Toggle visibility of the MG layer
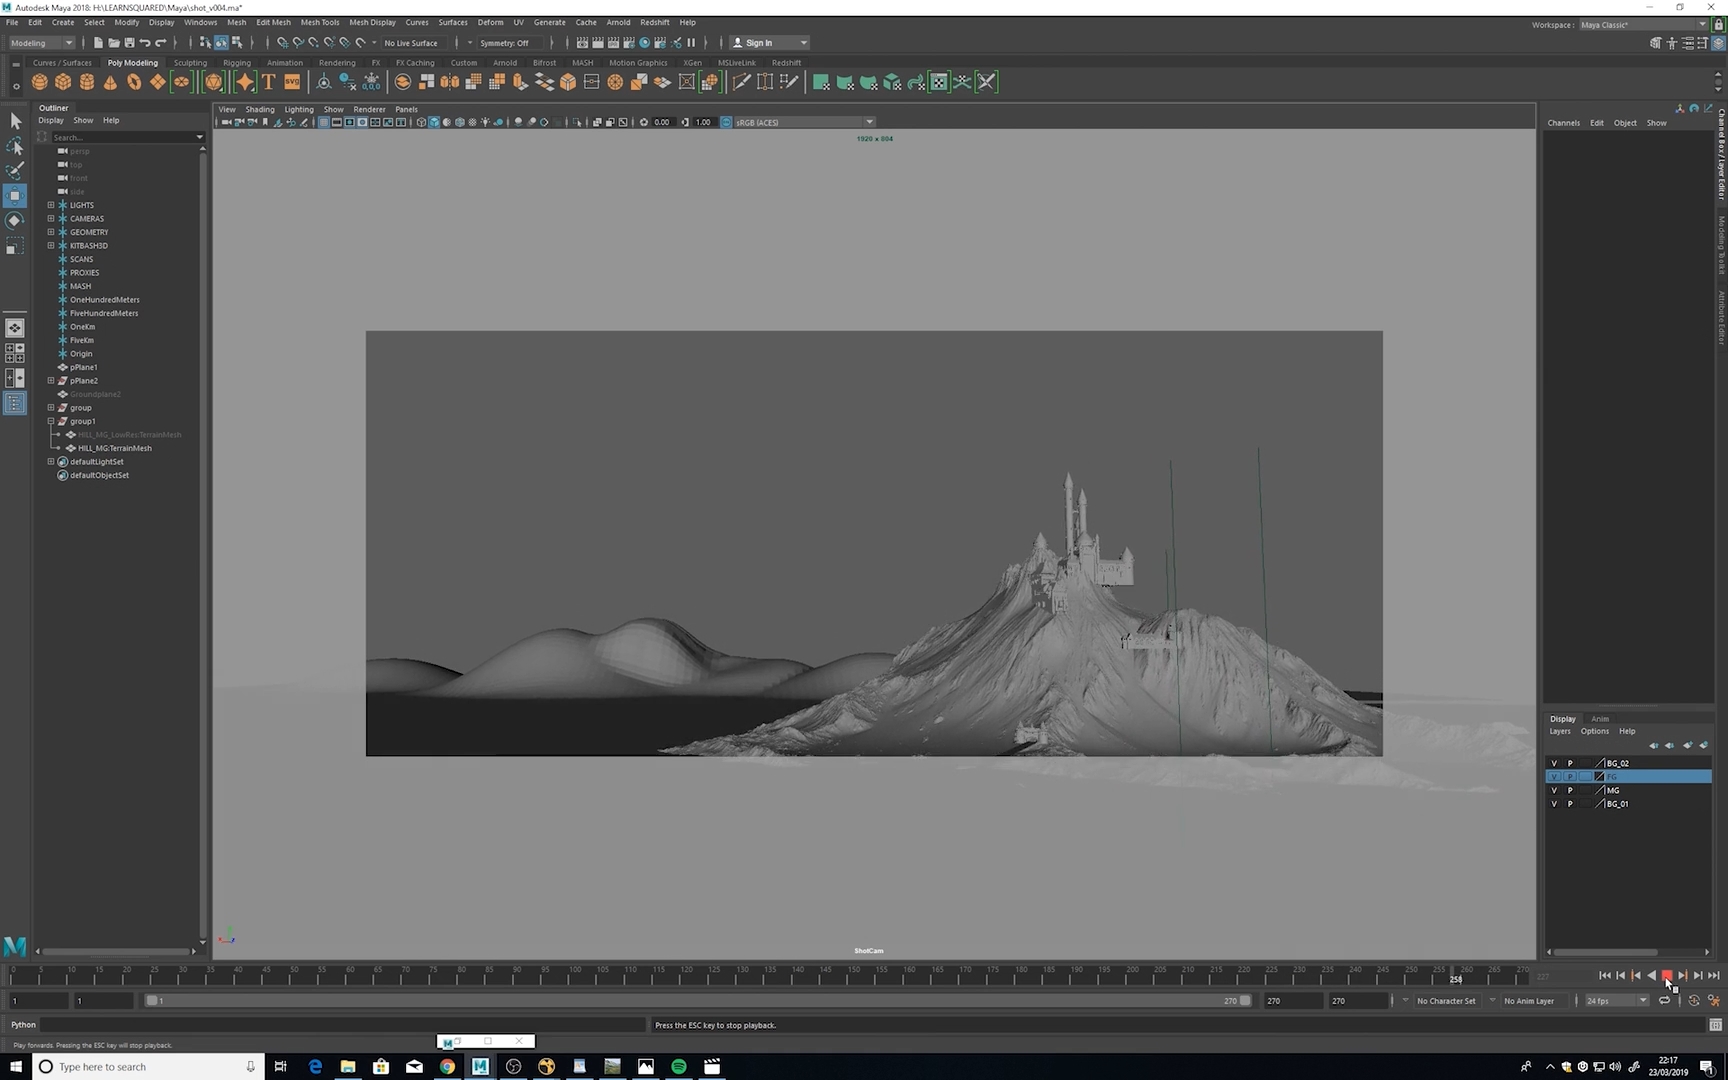 (x=1554, y=790)
